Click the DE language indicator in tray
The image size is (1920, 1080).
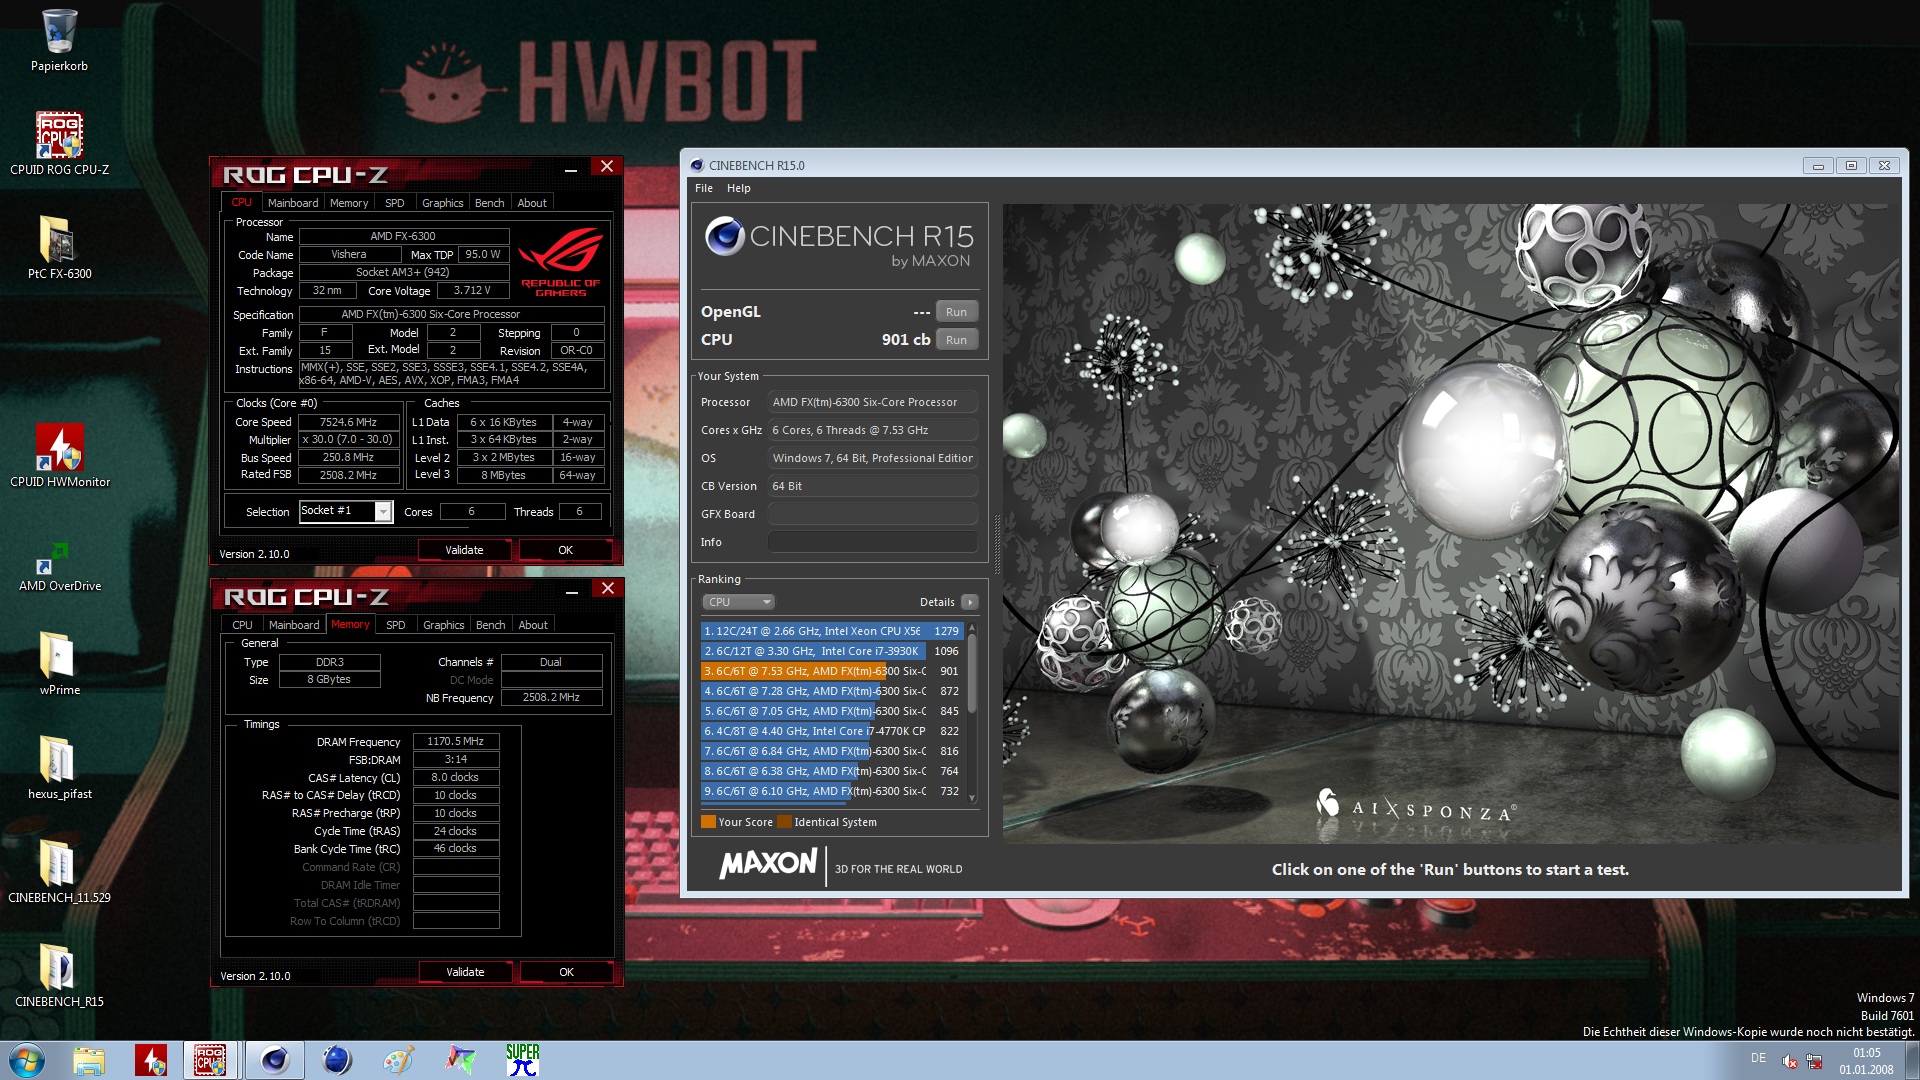tap(1758, 1058)
